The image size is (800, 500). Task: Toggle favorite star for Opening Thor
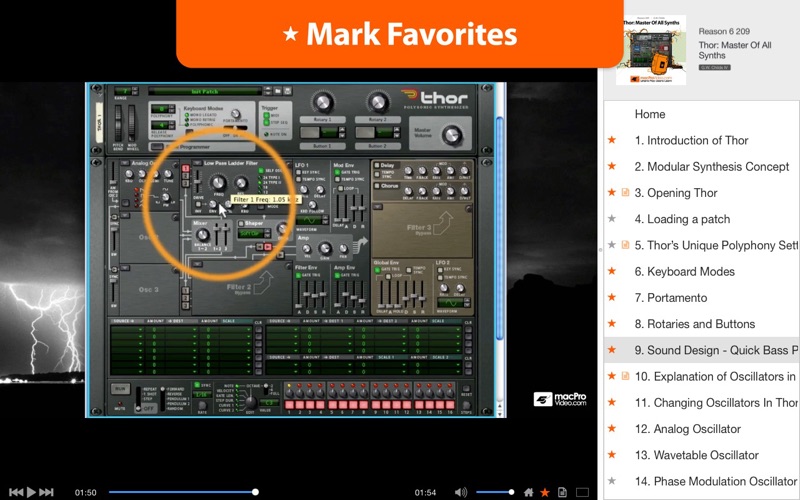coord(612,192)
